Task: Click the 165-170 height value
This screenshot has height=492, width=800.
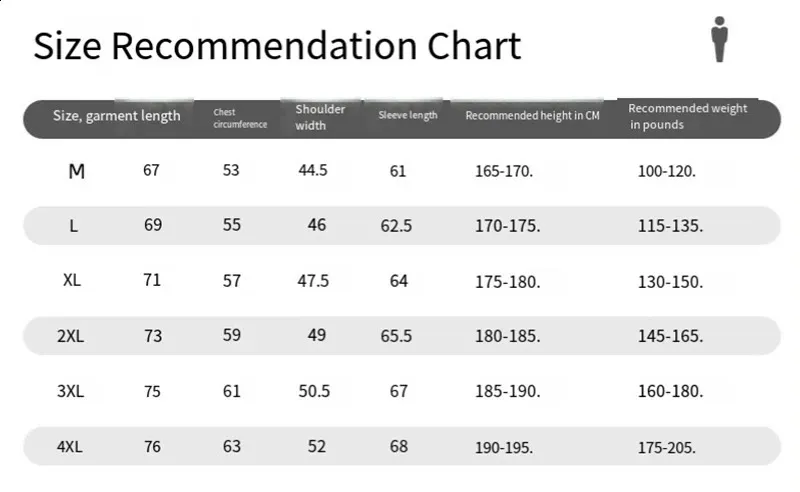Action: click(504, 171)
